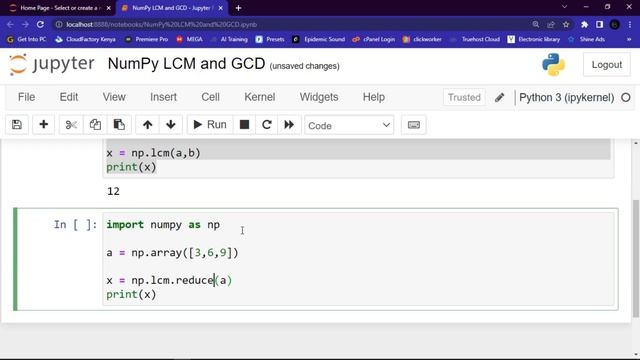The height and width of the screenshot is (360, 640).
Task: Toggle the browser side panel icon
Action: coord(599,24)
